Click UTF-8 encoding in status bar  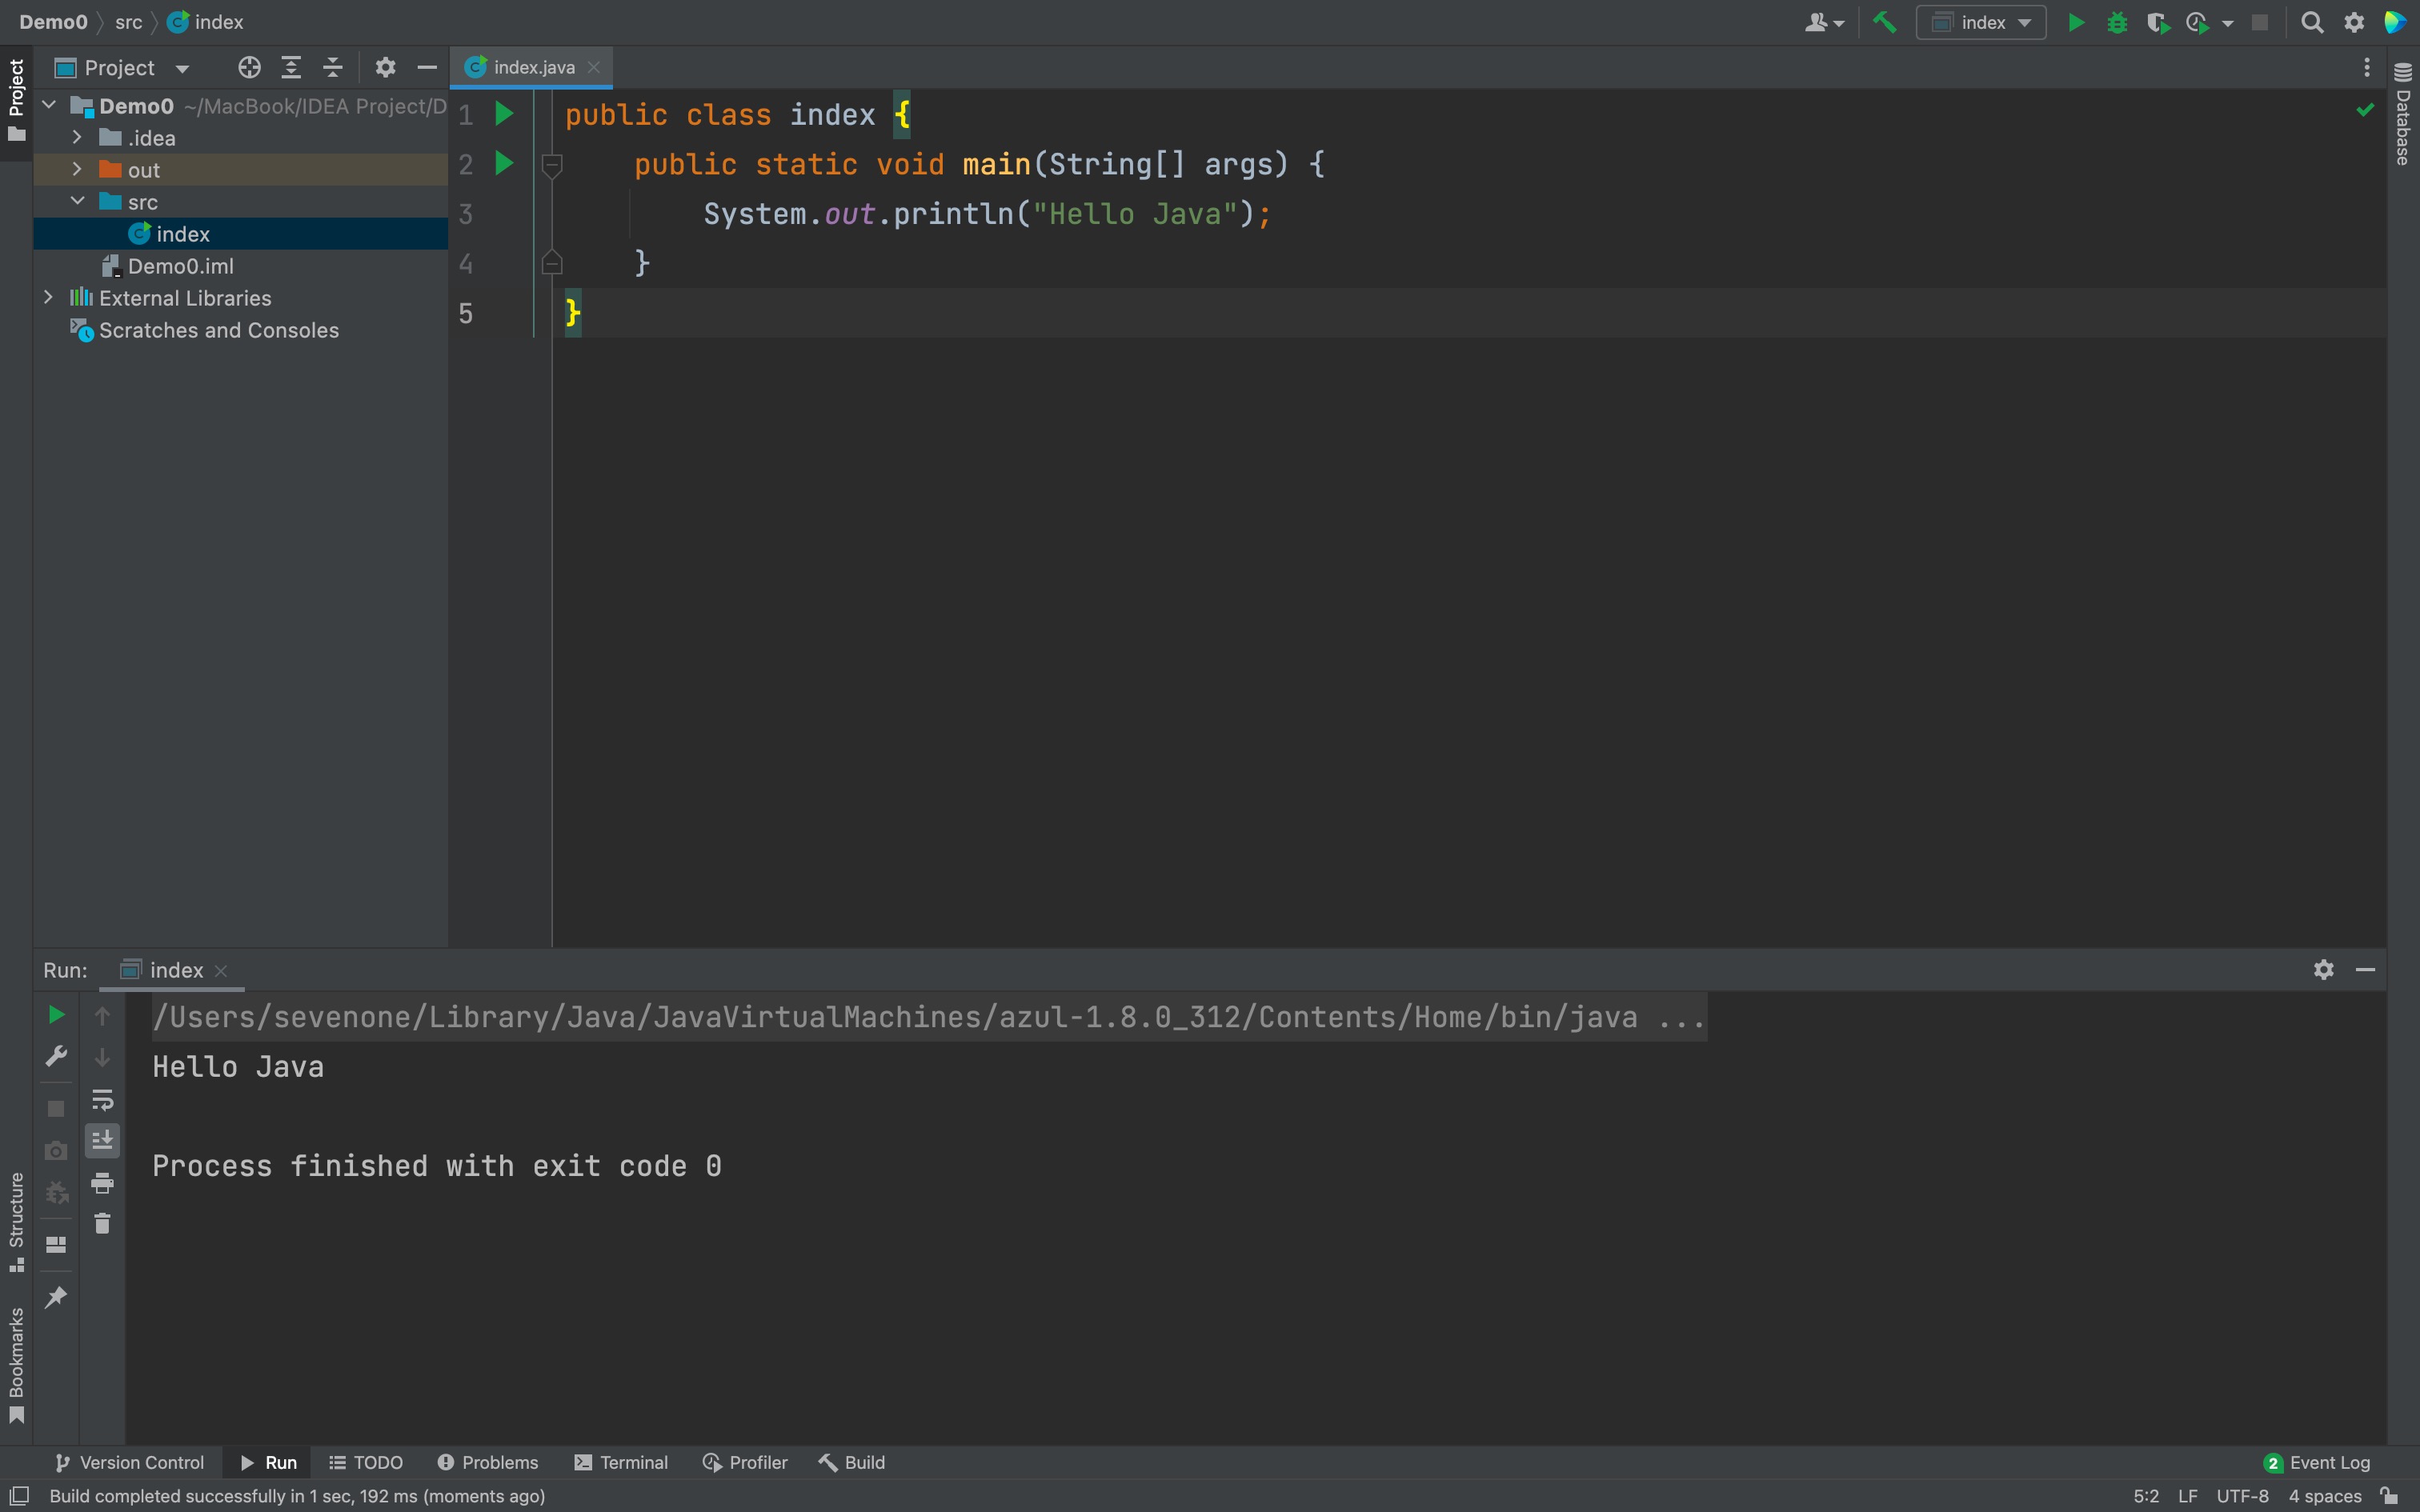click(2242, 1496)
